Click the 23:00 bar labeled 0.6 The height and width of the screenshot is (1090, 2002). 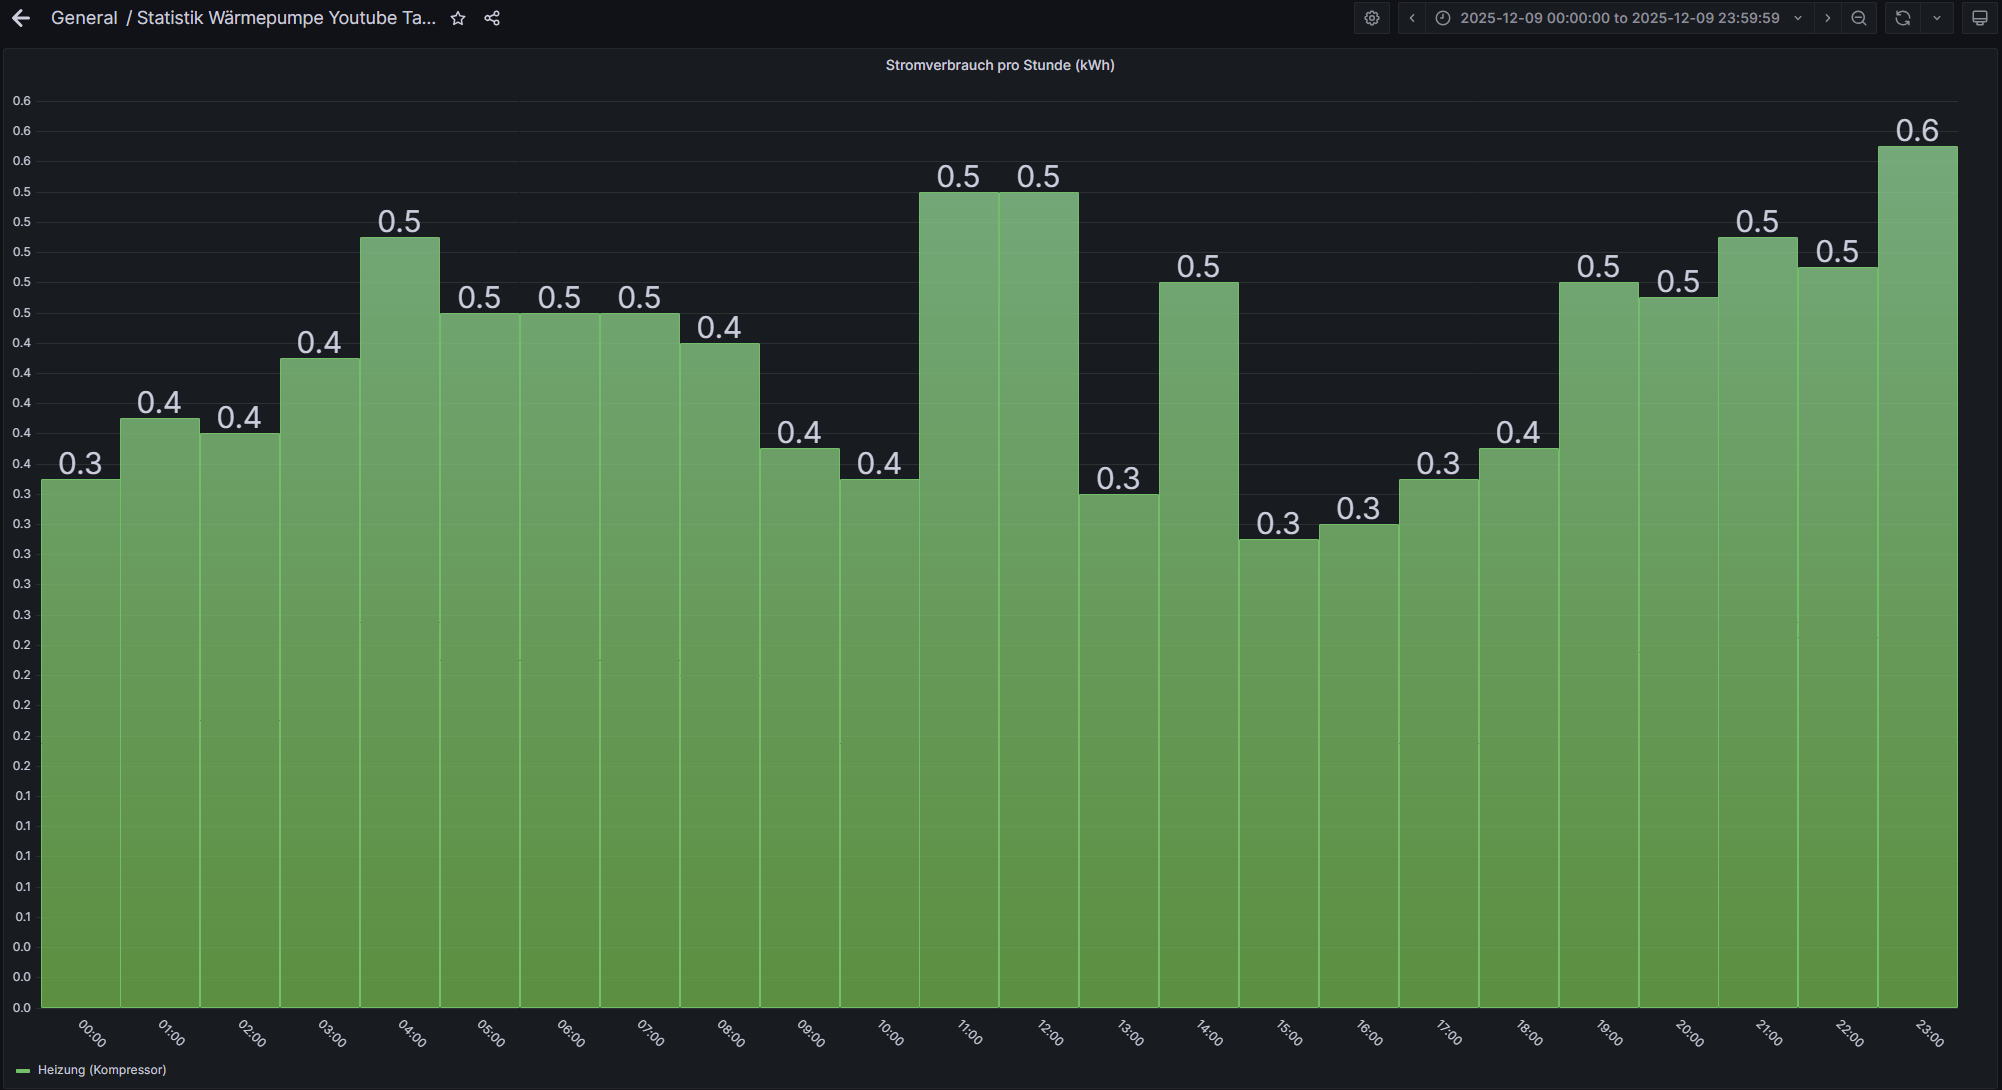[1917, 575]
